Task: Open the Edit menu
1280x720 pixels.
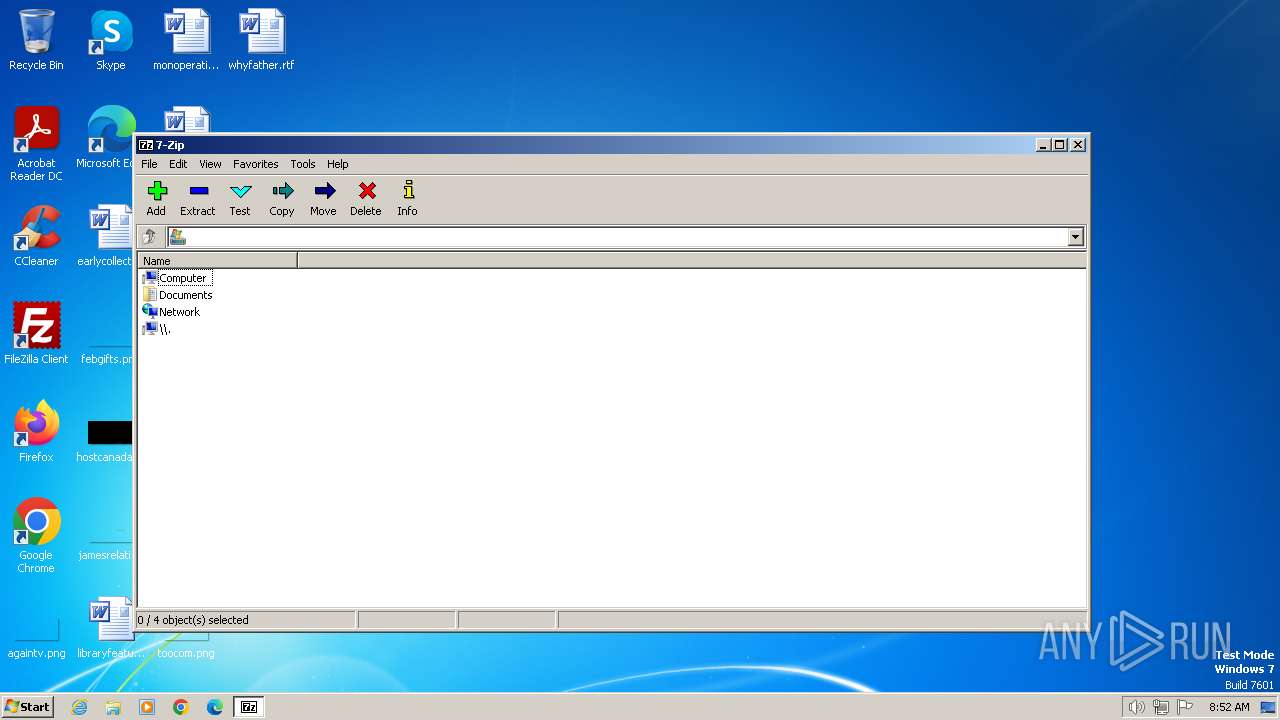Action: pos(178,164)
